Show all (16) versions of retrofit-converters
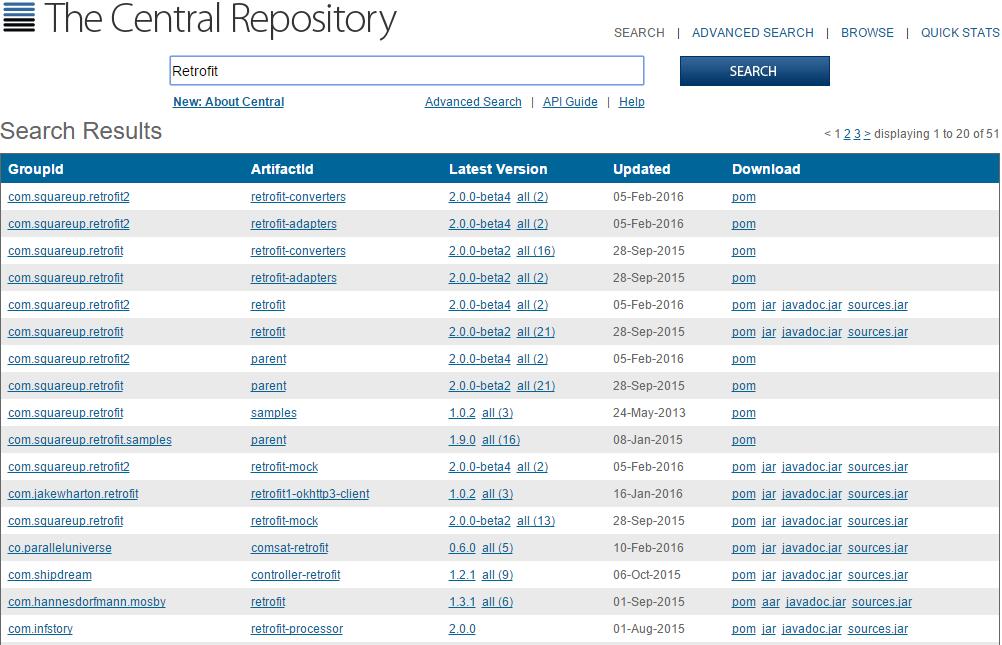 (536, 251)
